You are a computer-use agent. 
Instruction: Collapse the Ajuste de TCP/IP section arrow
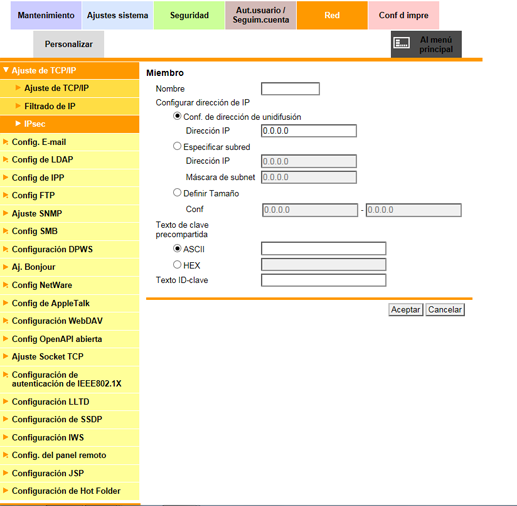[x=6, y=70]
